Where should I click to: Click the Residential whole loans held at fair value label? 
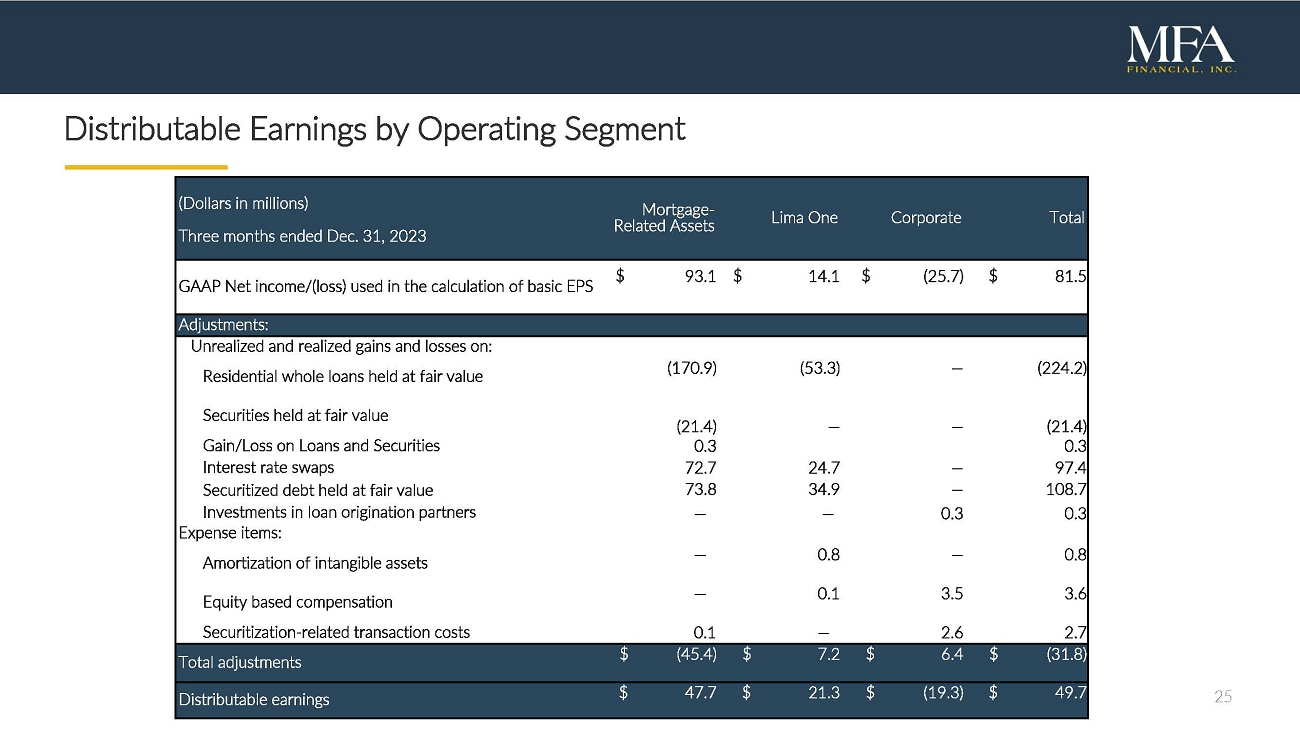click(342, 376)
